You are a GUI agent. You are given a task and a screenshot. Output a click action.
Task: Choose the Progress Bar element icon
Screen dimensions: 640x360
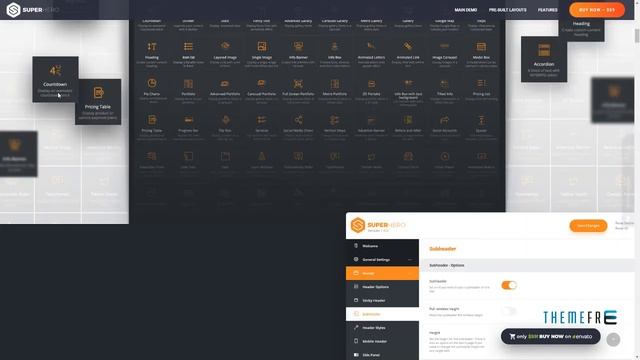tap(188, 120)
